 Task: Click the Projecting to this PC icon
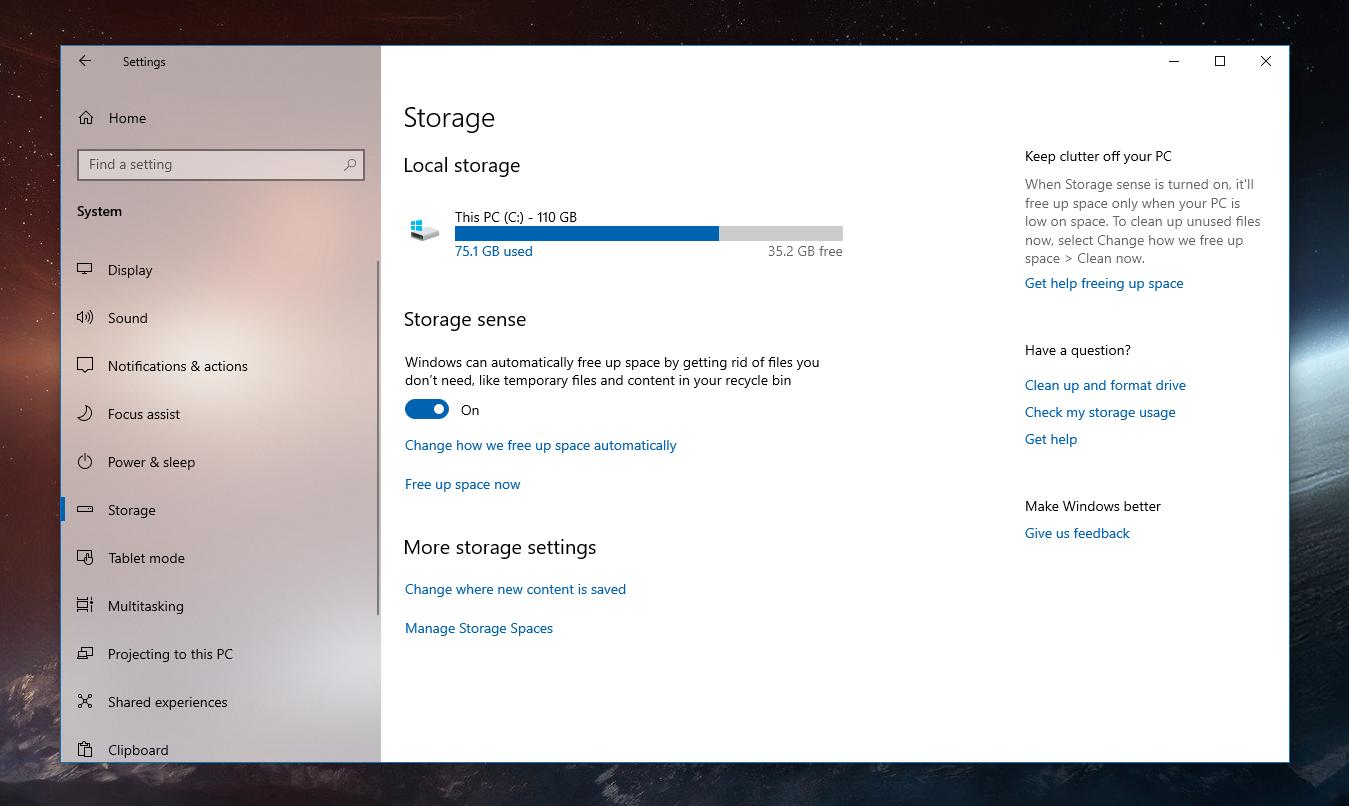pos(85,654)
